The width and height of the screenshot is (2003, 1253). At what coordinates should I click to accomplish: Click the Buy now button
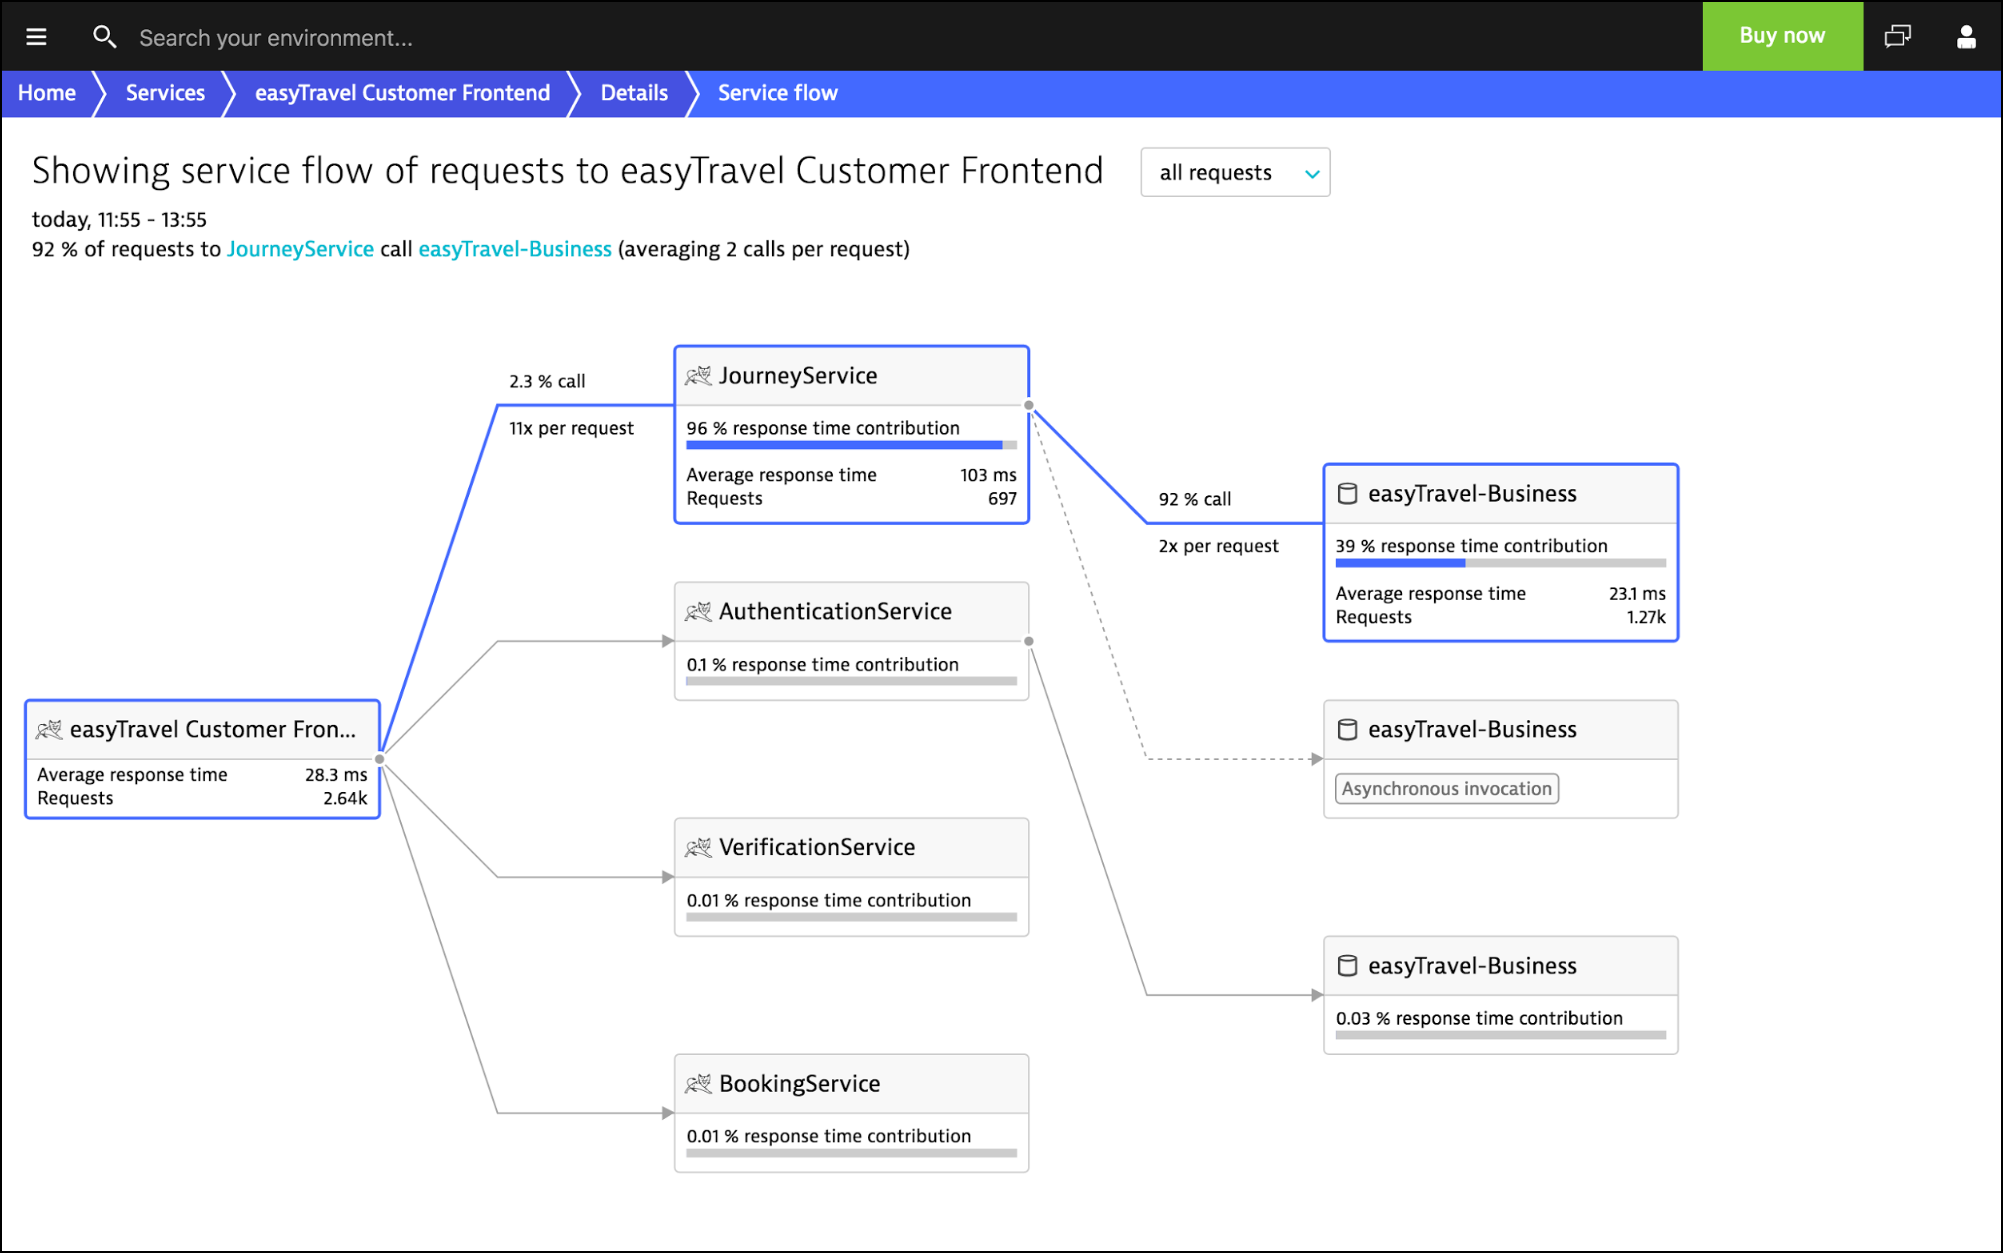[1782, 36]
